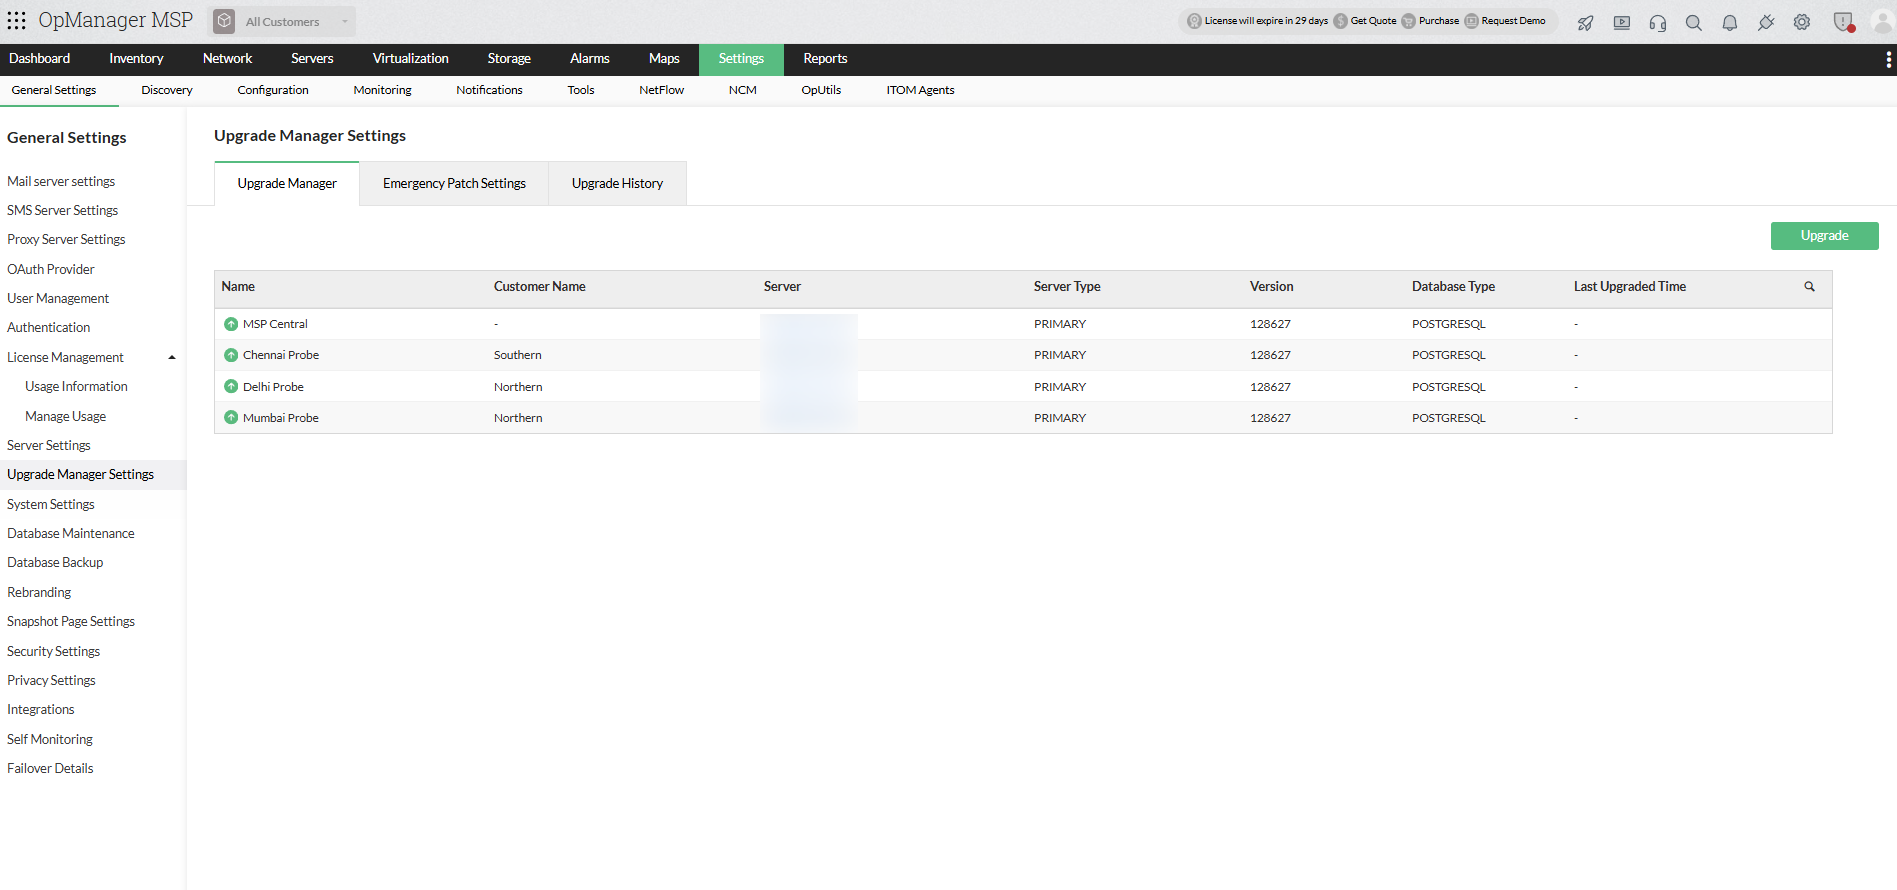1897x890 pixels.
Task: Click 'Southern' customer name cell
Action: point(518,355)
